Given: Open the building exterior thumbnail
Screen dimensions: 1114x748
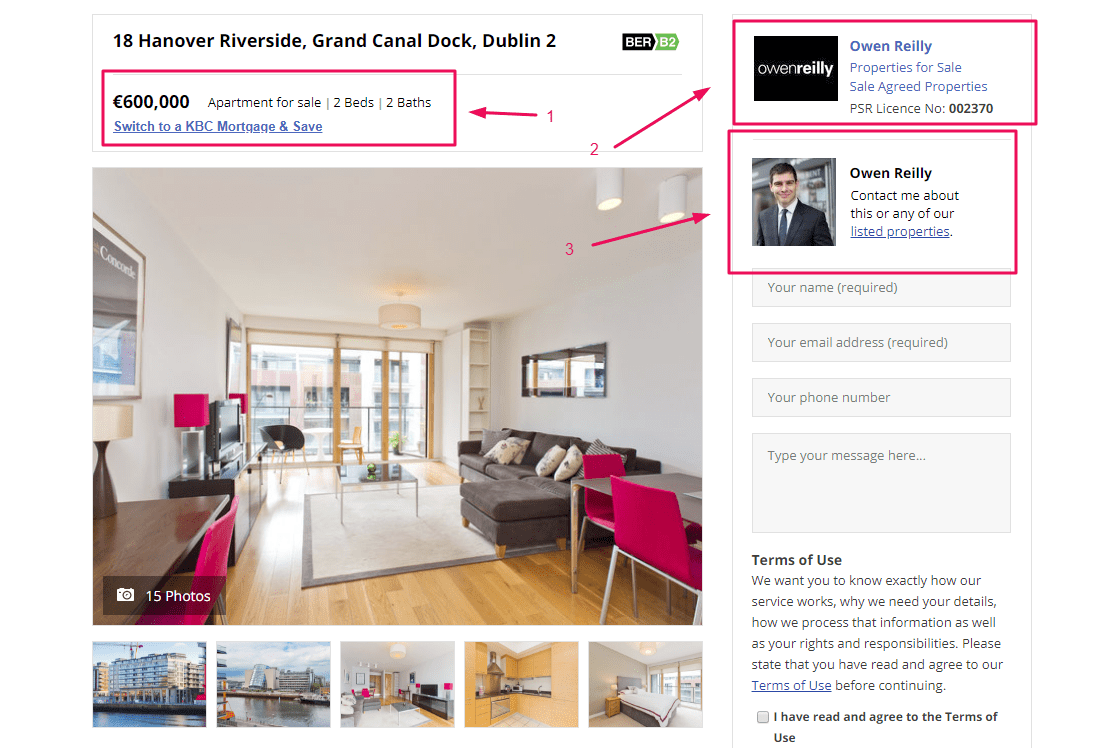Looking at the screenshot, I should pyautogui.click(x=149, y=684).
